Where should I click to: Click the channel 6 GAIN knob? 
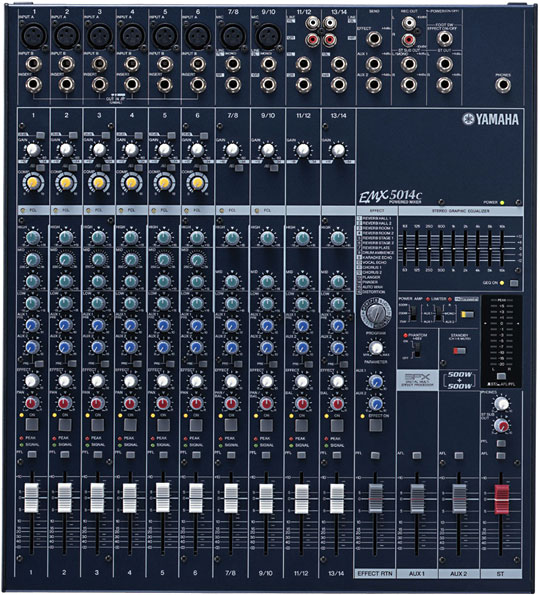click(197, 150)
